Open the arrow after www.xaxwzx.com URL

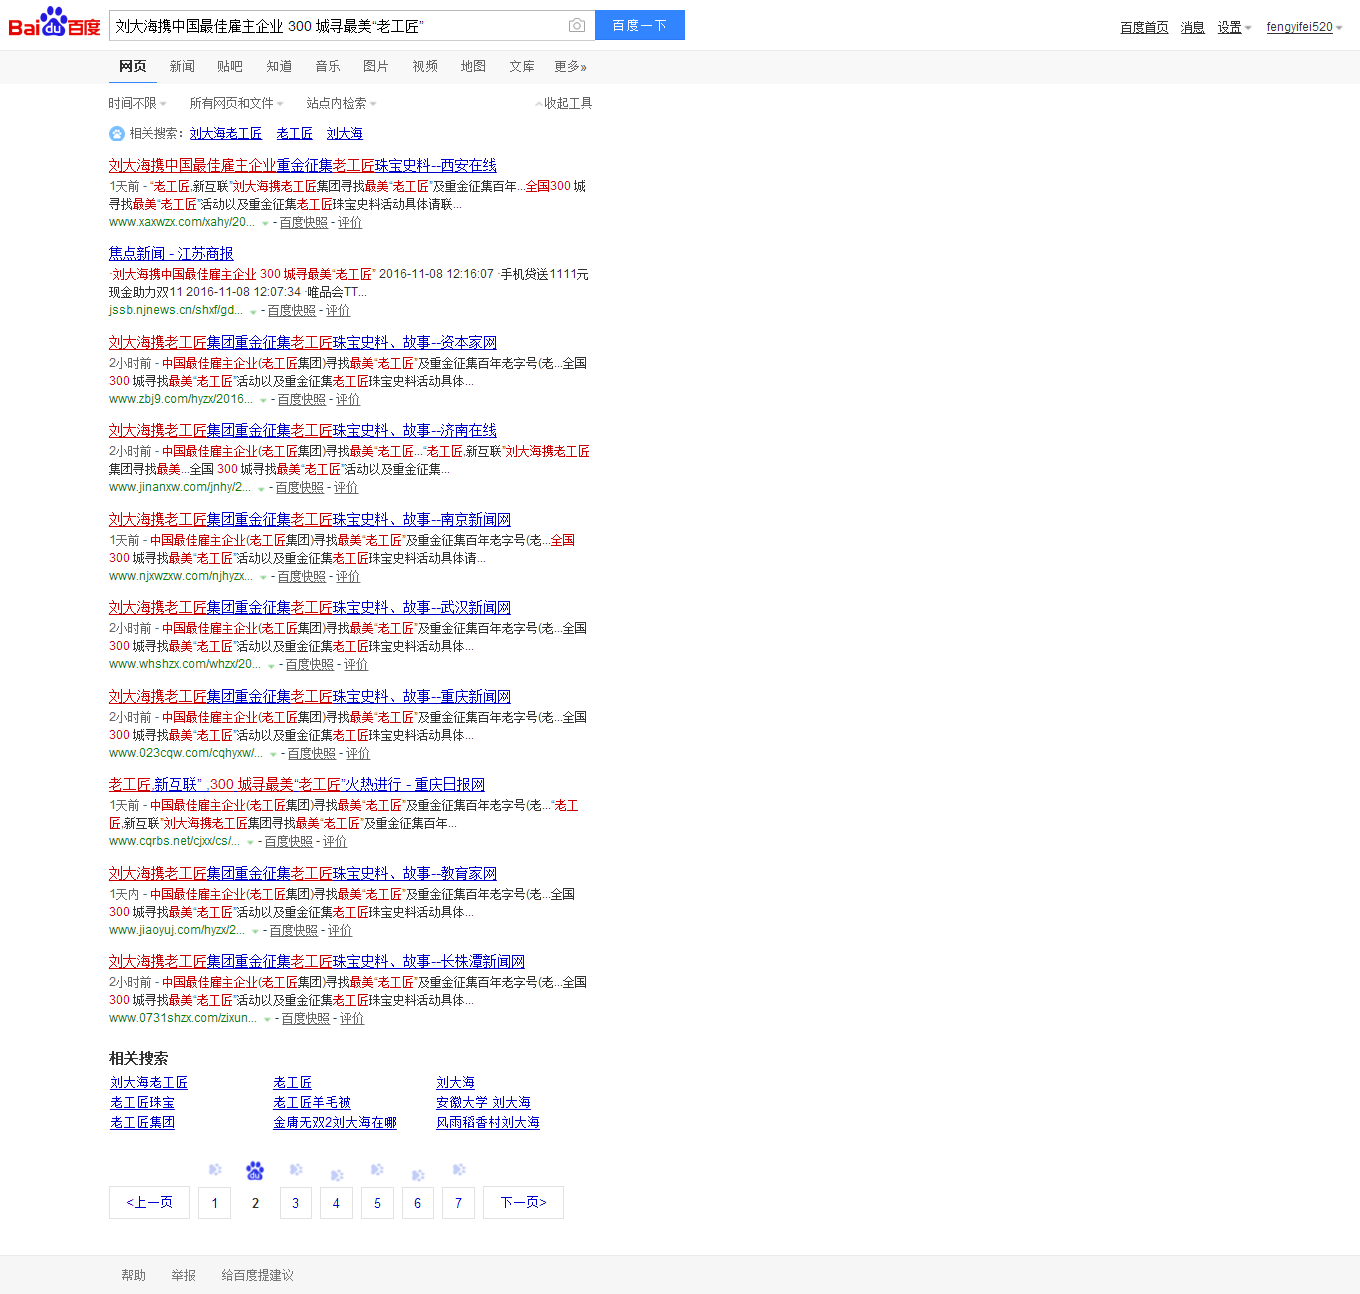coord(265,224)
